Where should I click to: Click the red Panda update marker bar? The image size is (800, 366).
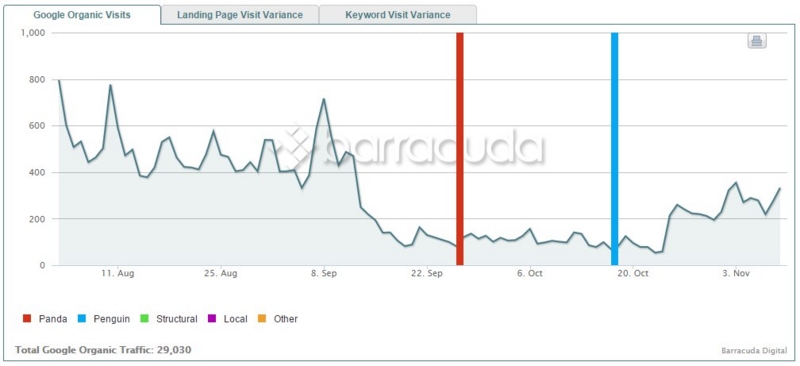pos(460,149)
